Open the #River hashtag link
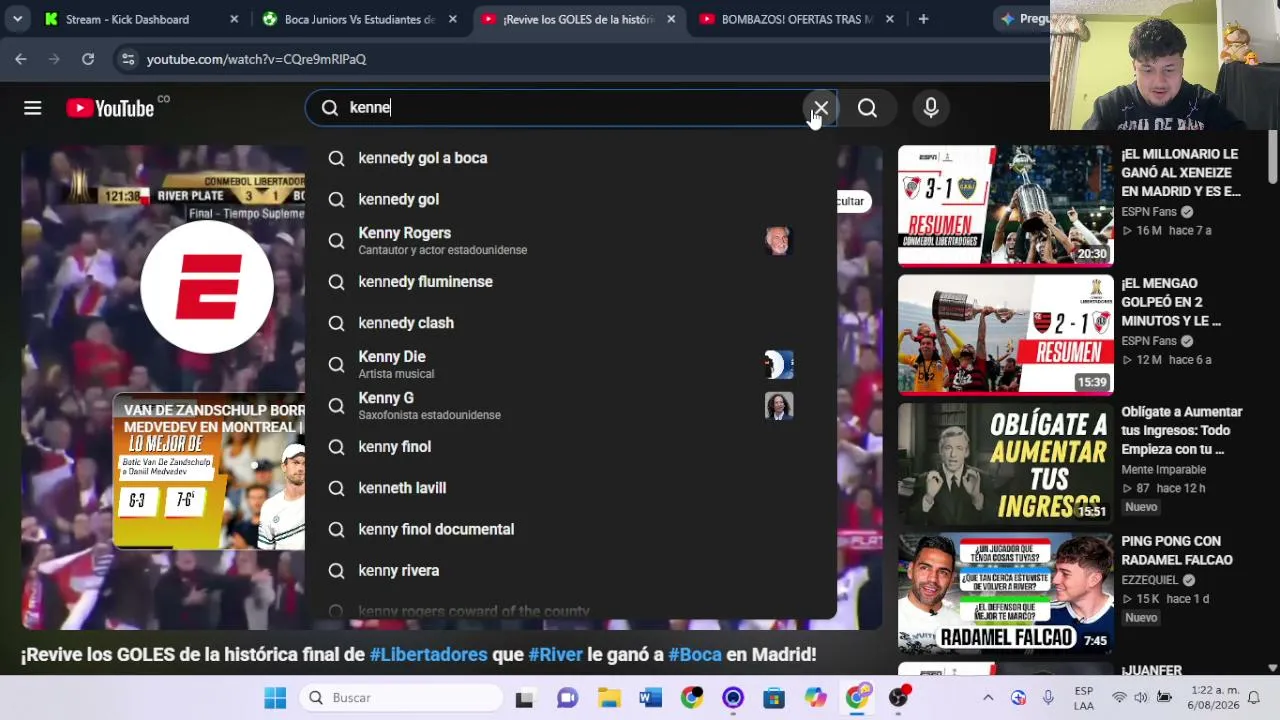 [x=555, y=655]
